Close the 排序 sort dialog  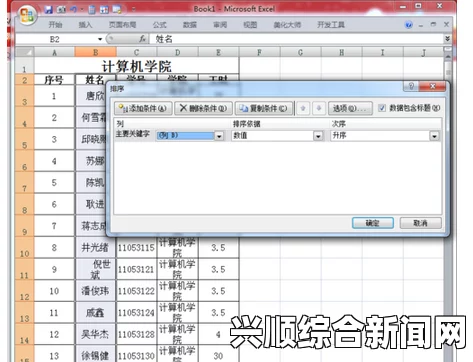coord(433,86)
